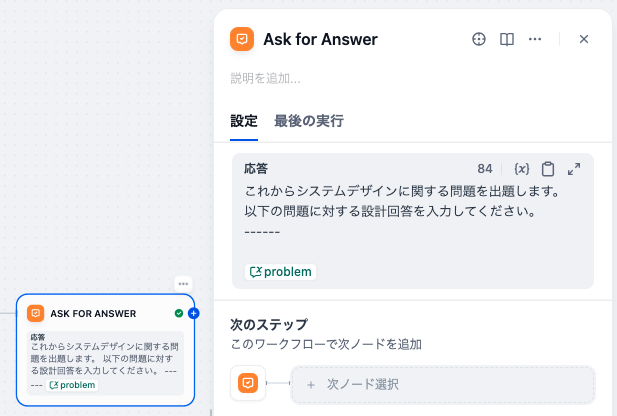Screen dimensions: 617x416
Task: Open the three-dot menu above canvas node
Action: tap(183, 284)
